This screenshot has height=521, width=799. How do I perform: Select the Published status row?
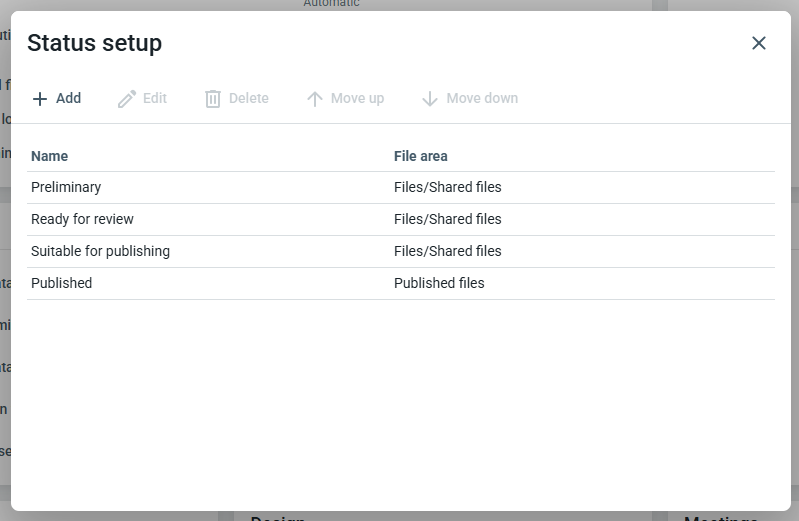tap(62, 283)
